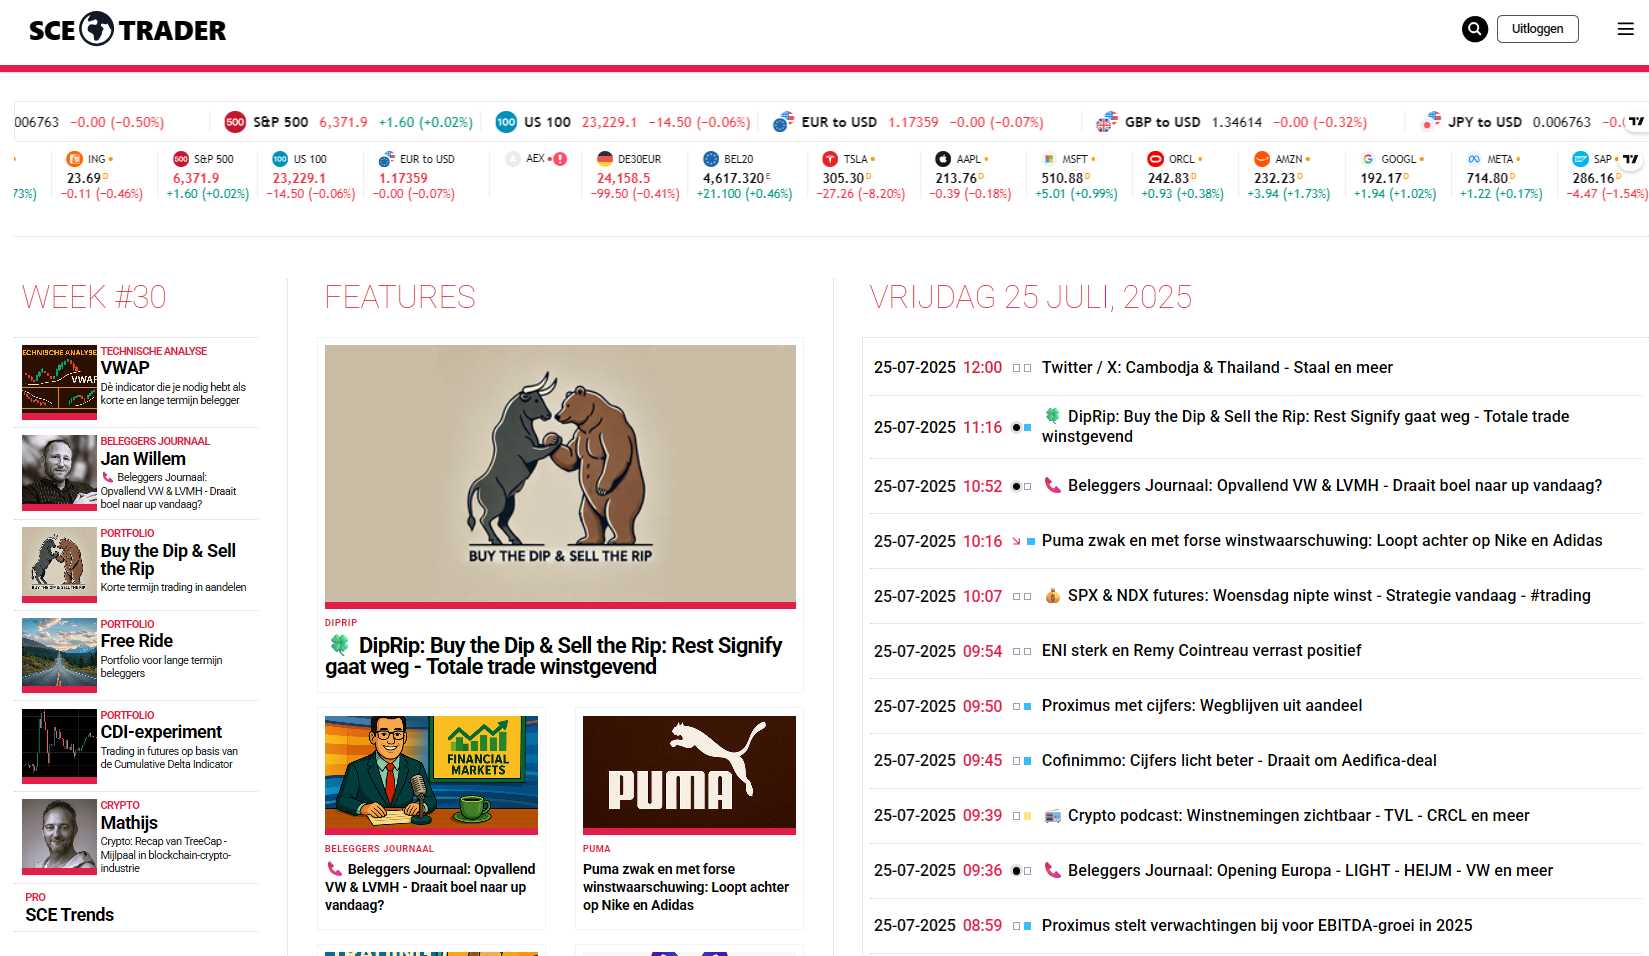Open the Puma winstwaarschuwing feature card headline

tap(686, 887)
